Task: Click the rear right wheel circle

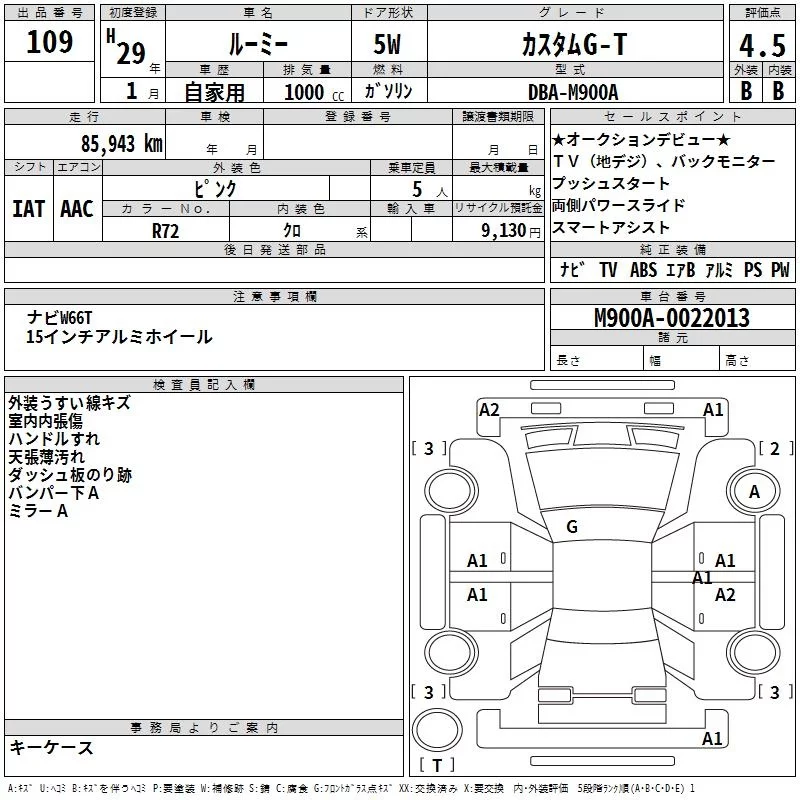Action: click(x=754, y=652)
